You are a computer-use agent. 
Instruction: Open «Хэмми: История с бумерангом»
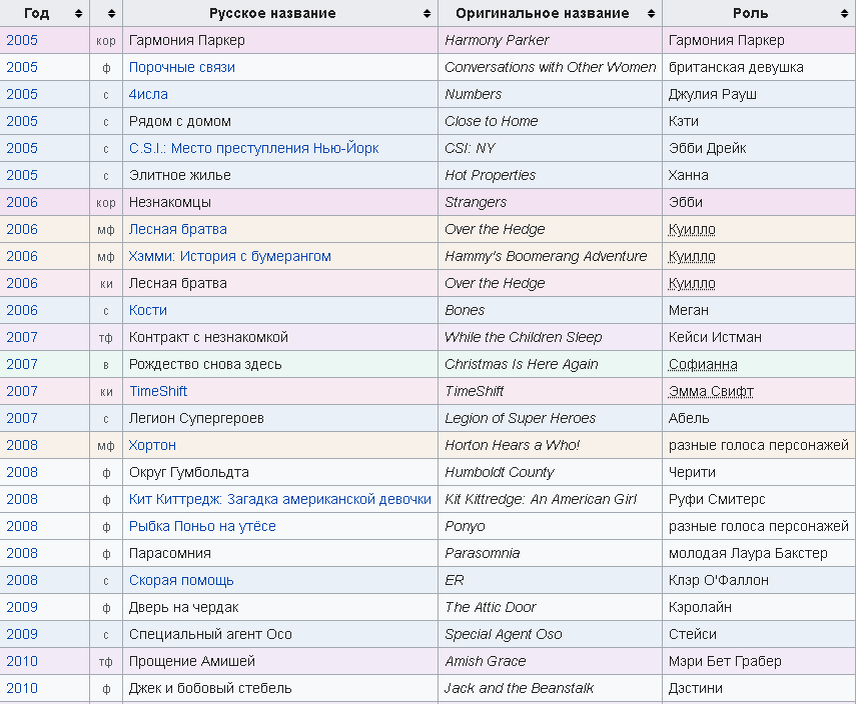pos(226,256)
